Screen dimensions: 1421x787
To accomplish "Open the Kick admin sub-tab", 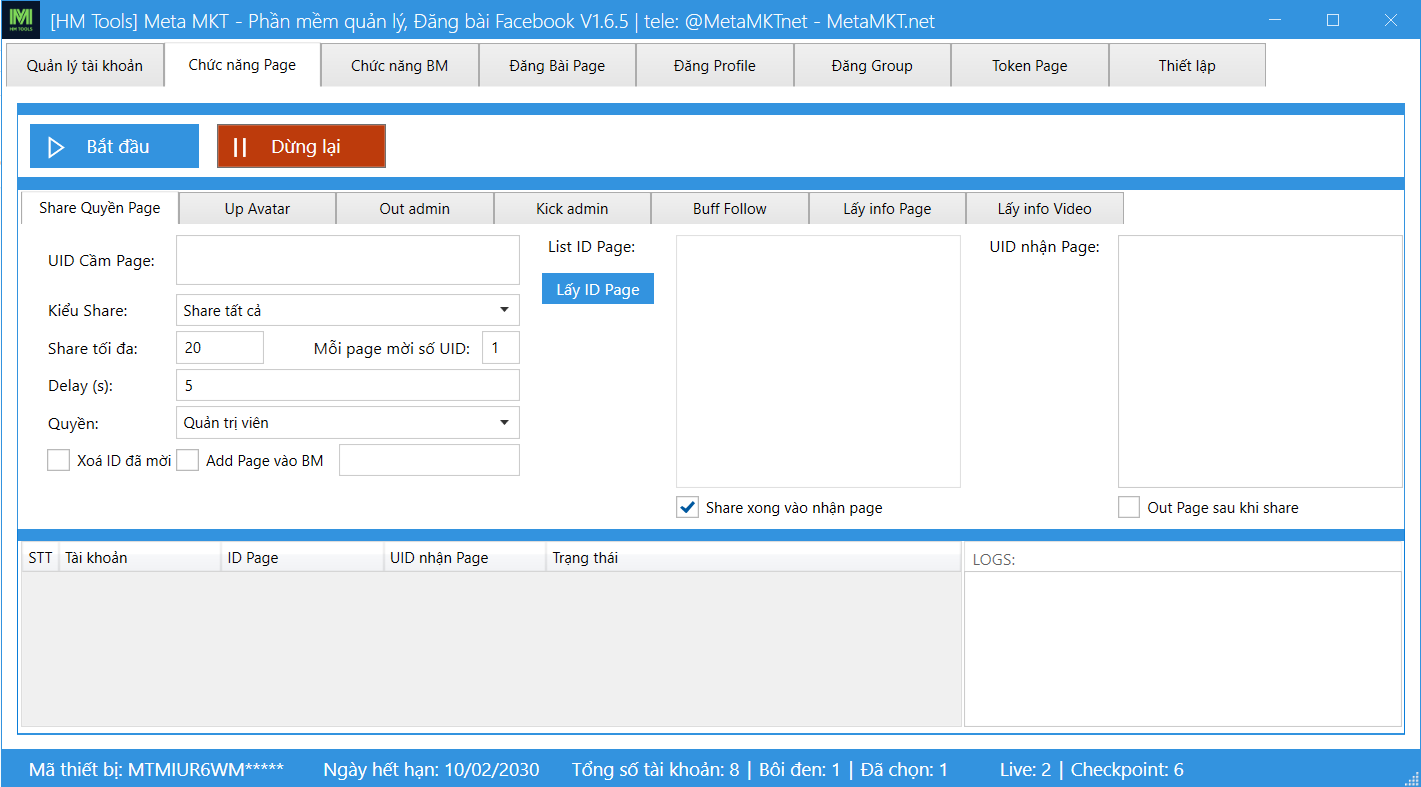I will pyautogui.click(x=572, y=209).
